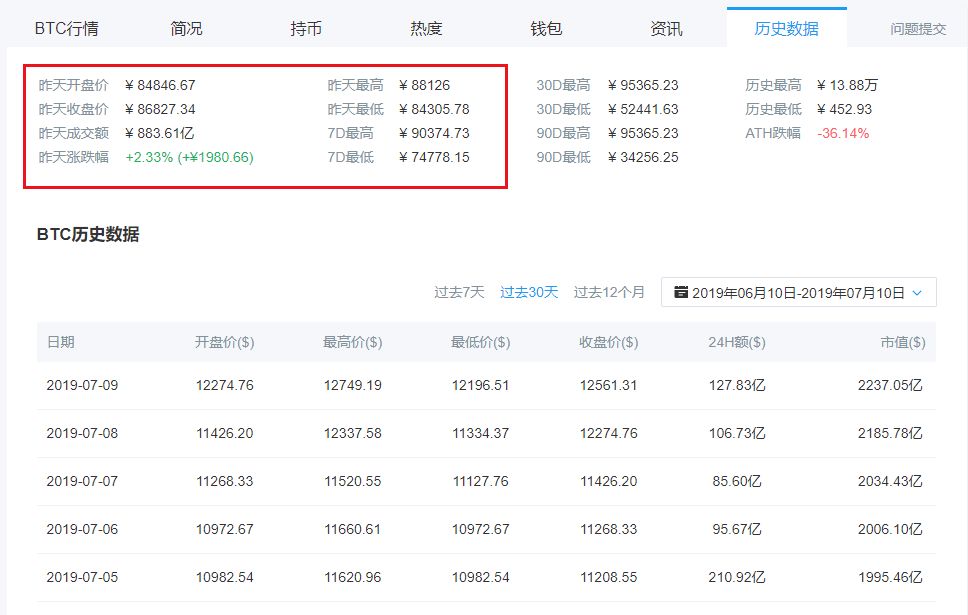Click the 30D最高 value ¥95365.23
Viewport: 968px width, 615px height.
[x=643, y=85]
